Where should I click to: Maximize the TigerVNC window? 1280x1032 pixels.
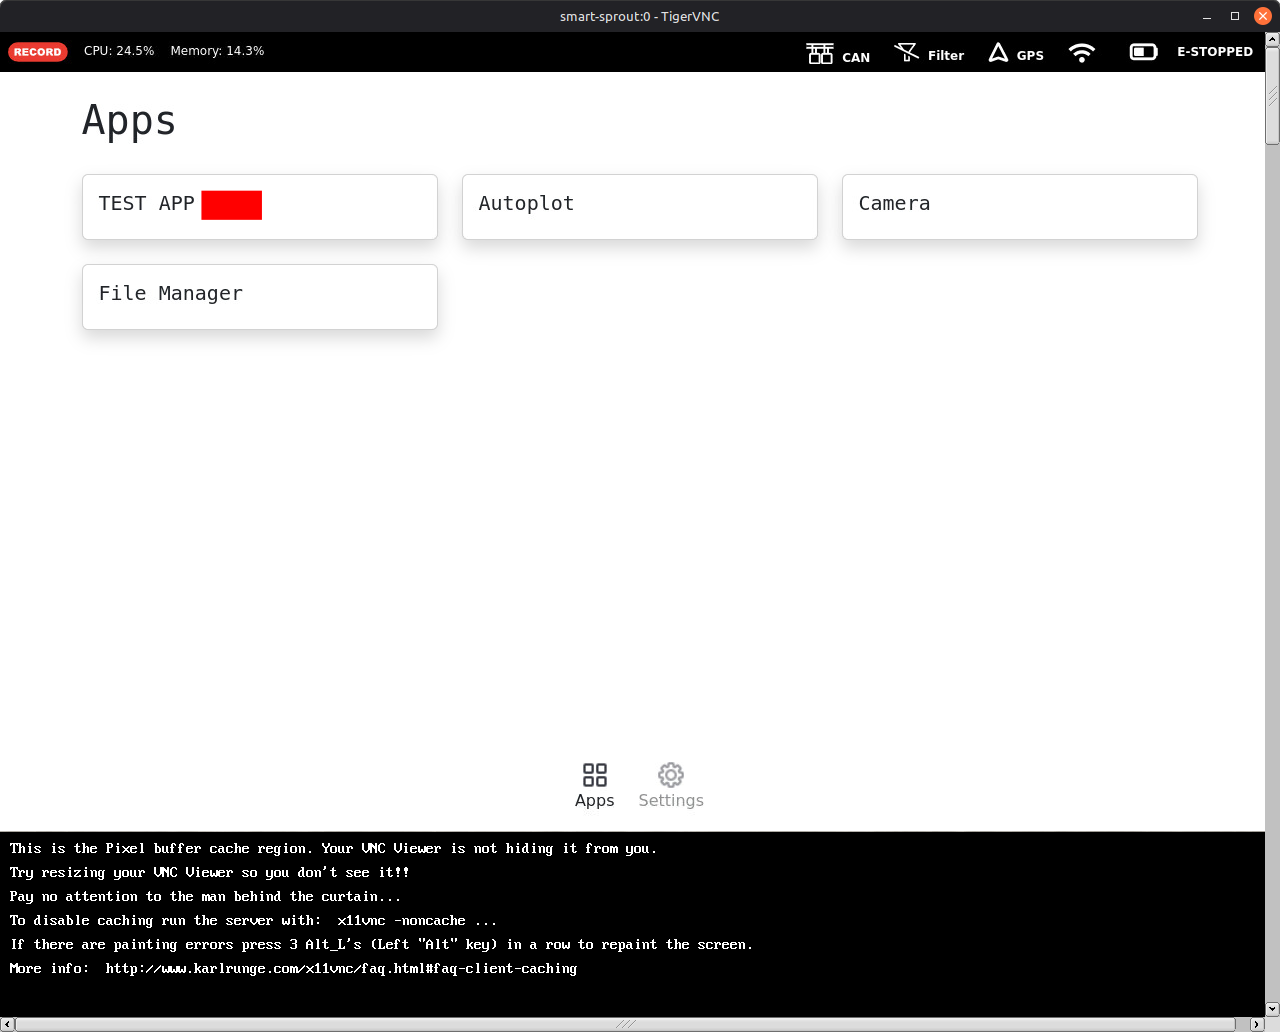click(x=1235, y=16)
